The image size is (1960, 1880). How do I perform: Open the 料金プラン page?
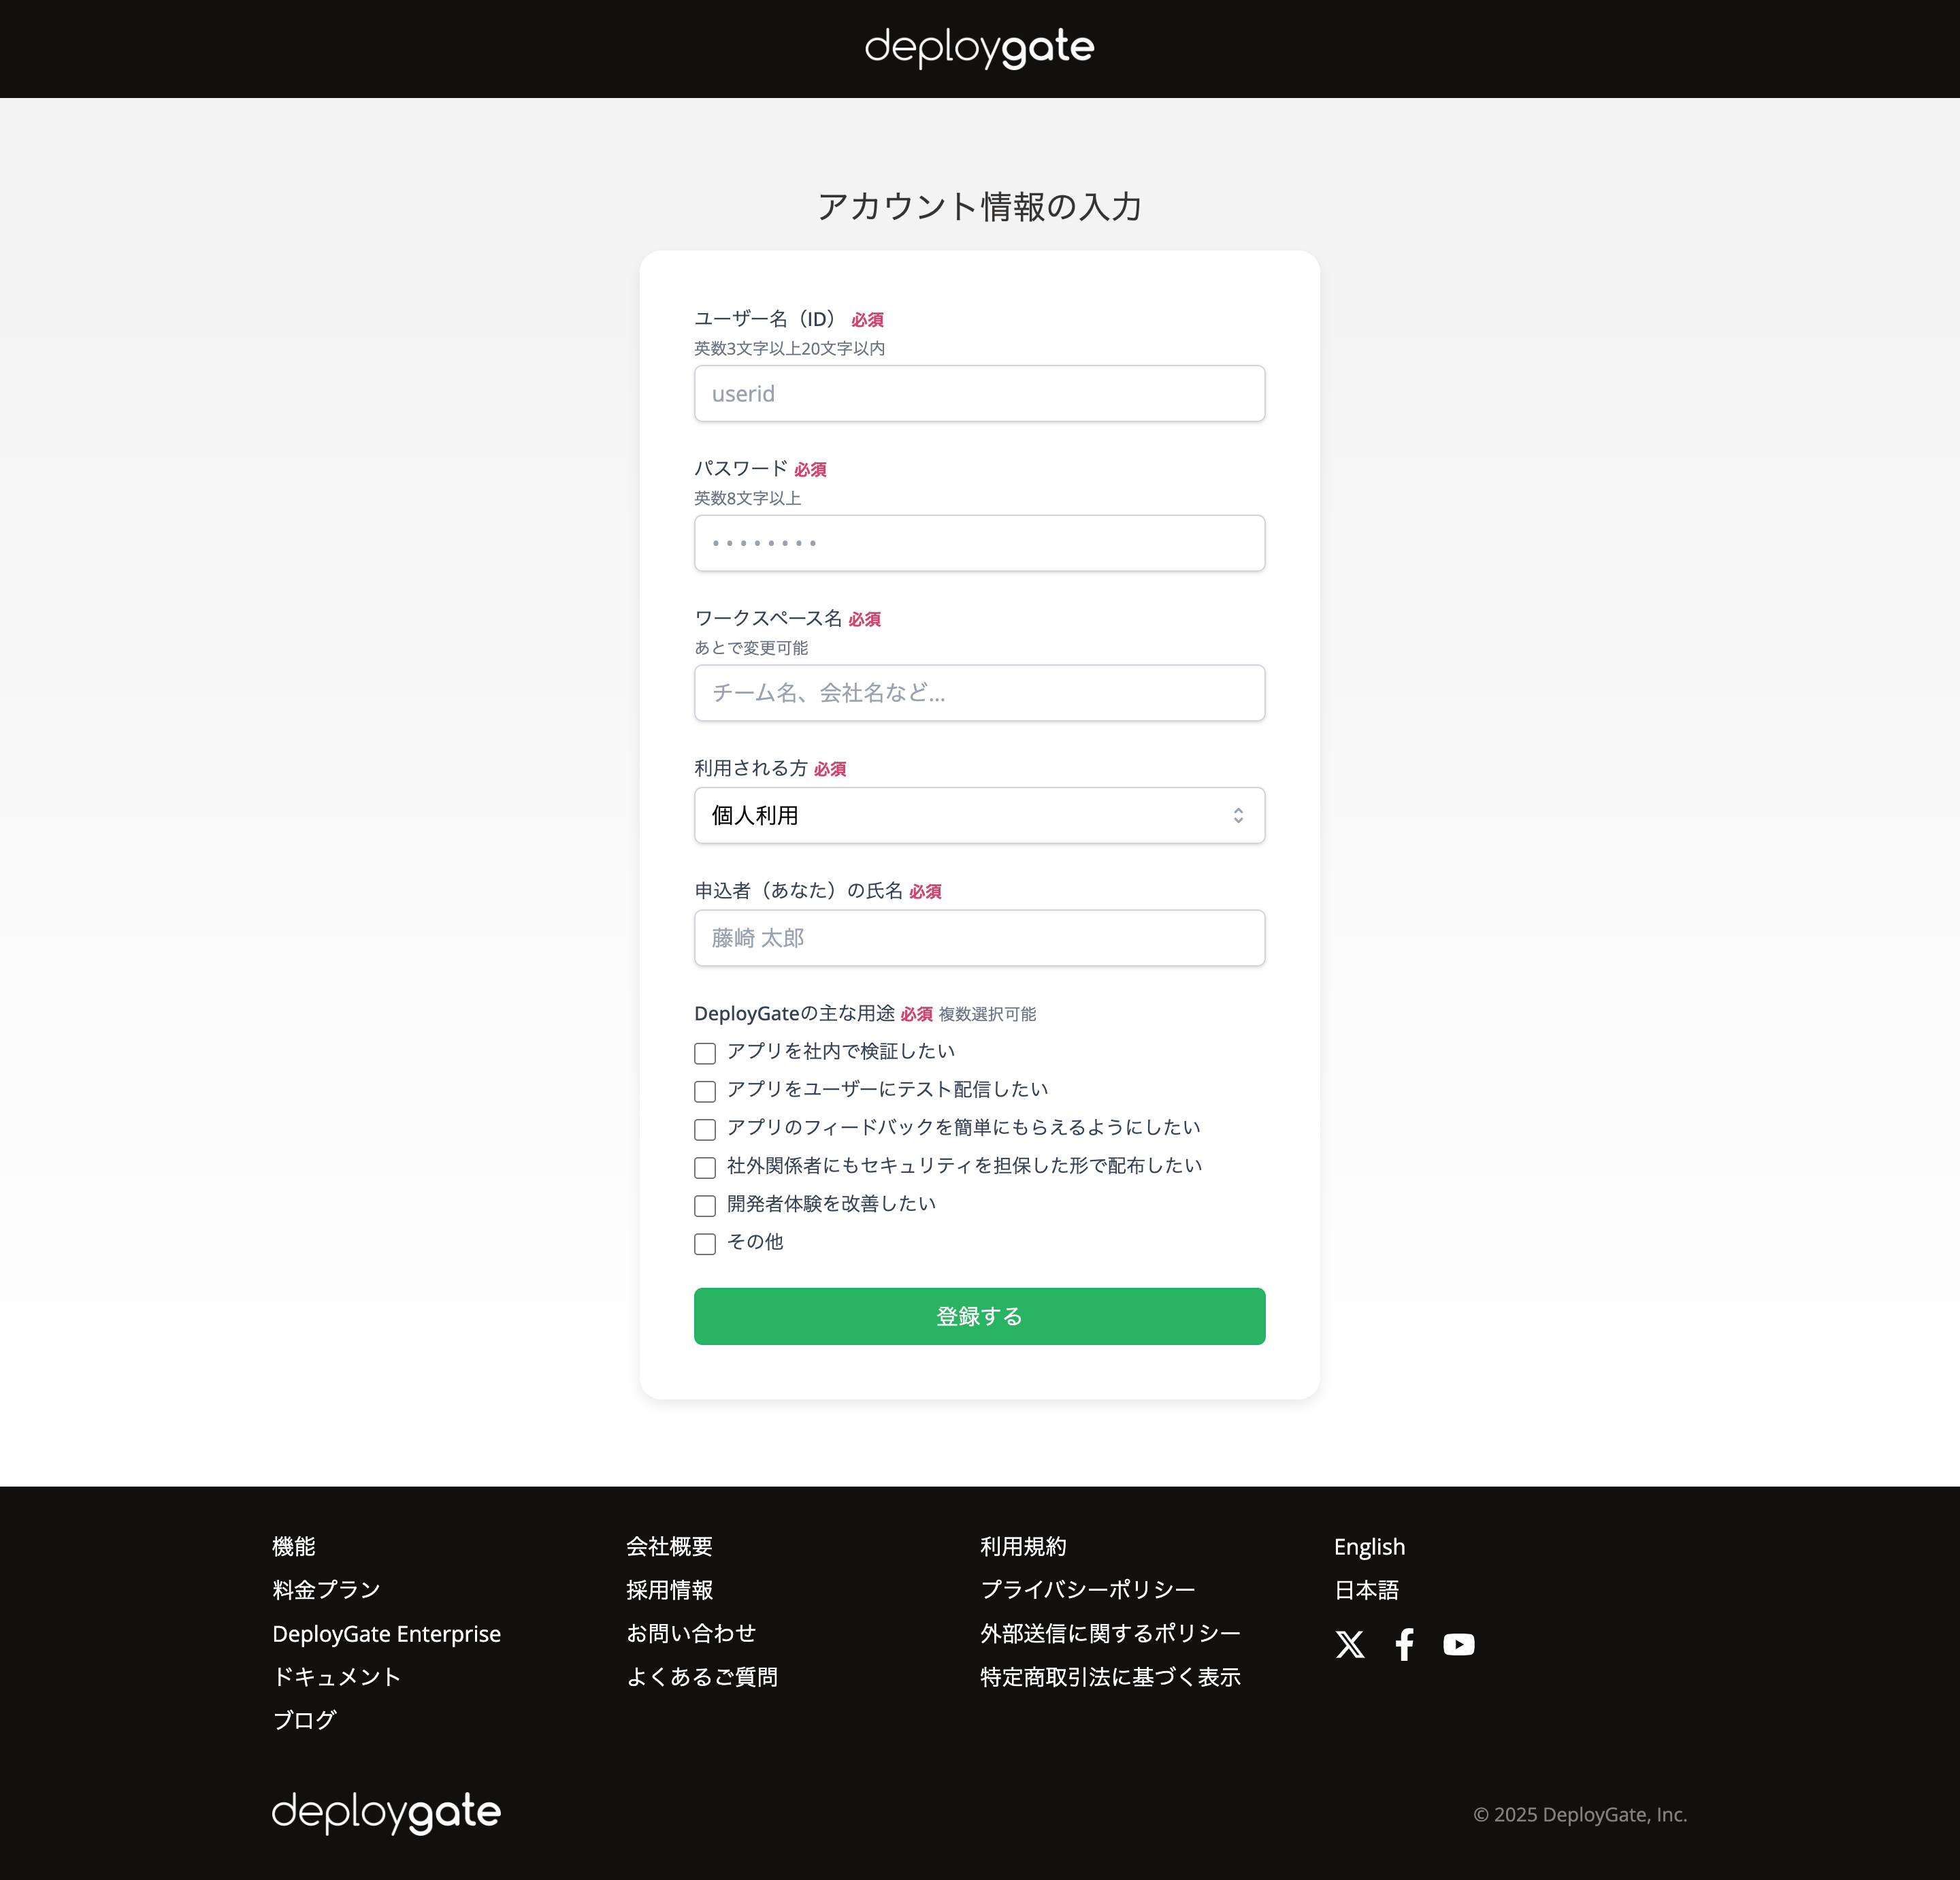[x=325, y=1590]
